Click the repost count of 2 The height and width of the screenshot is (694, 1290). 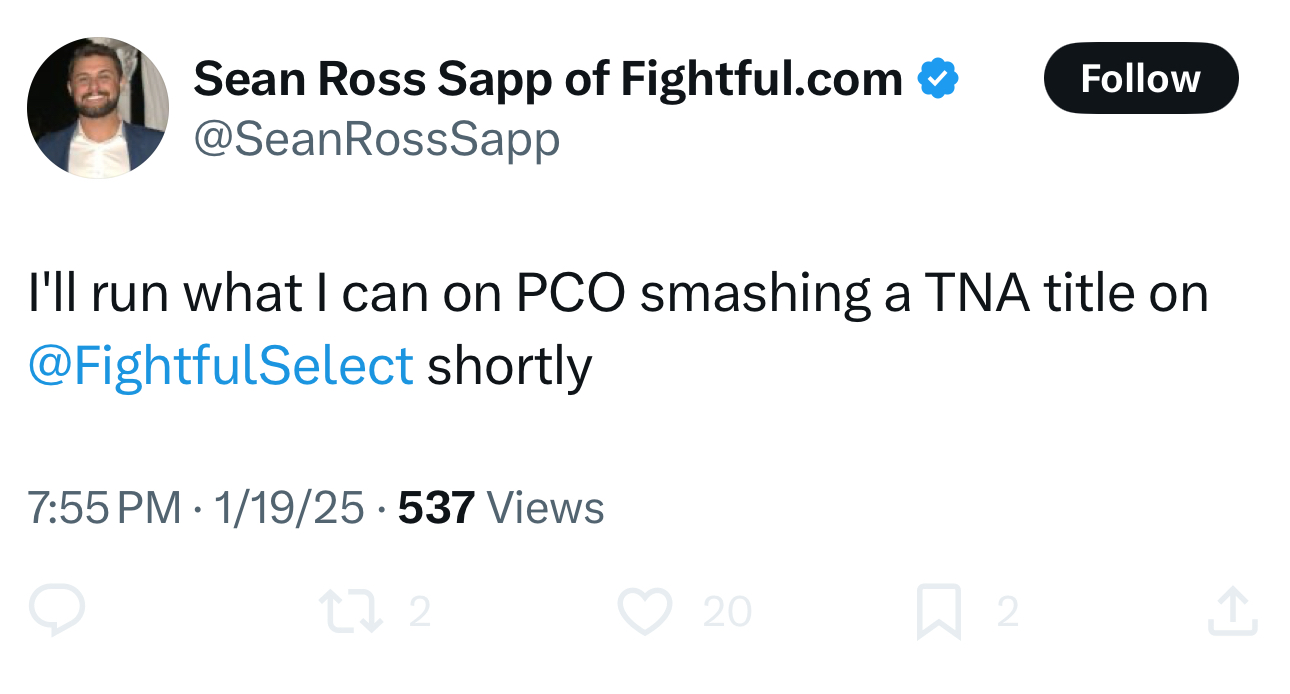point(420,612)
